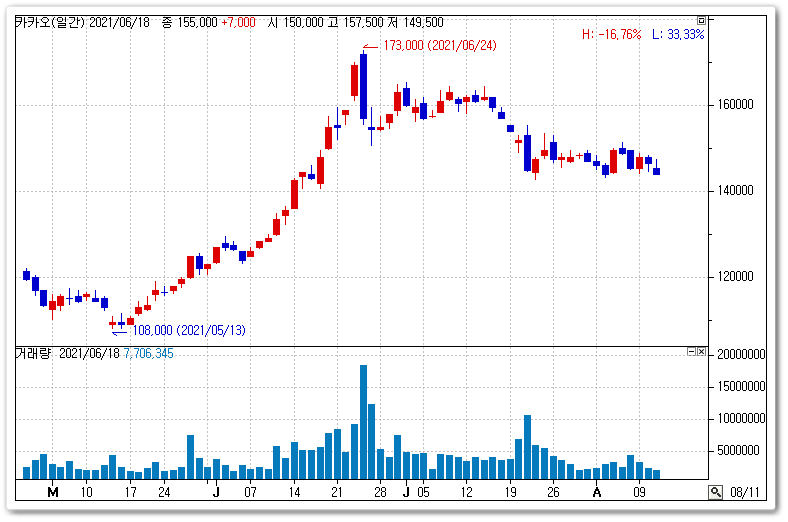Click the 10000000 volume axis label

(x=741, y=419)
